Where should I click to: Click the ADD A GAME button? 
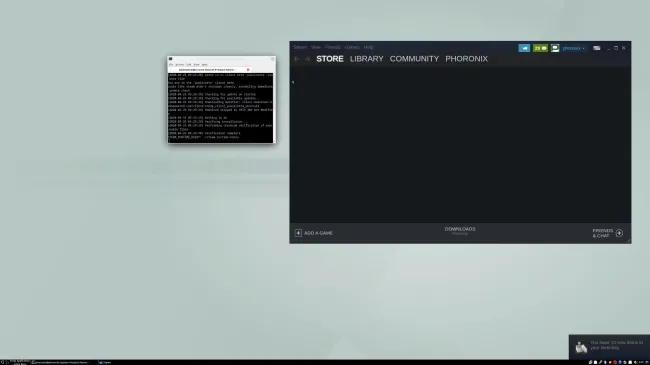(314, 233)
